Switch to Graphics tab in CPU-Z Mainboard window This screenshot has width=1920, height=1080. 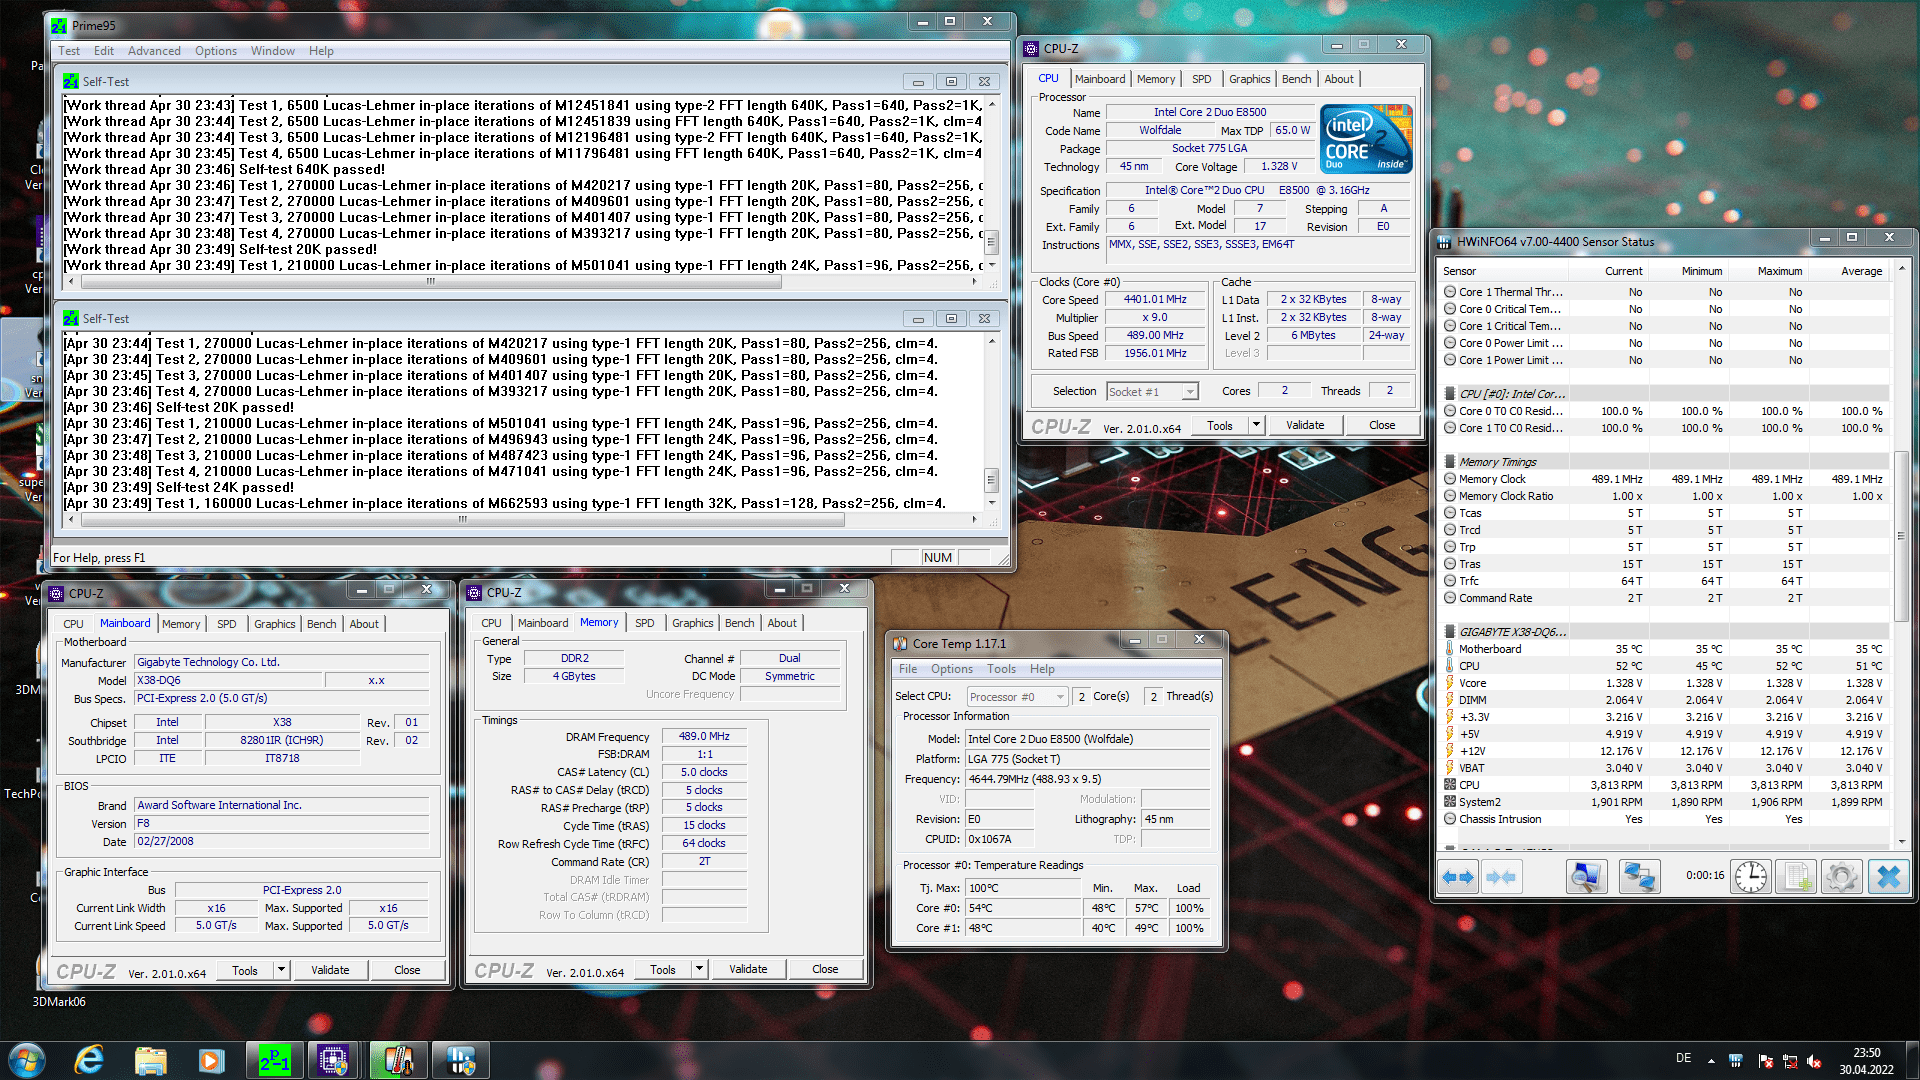tap(275, 624)
